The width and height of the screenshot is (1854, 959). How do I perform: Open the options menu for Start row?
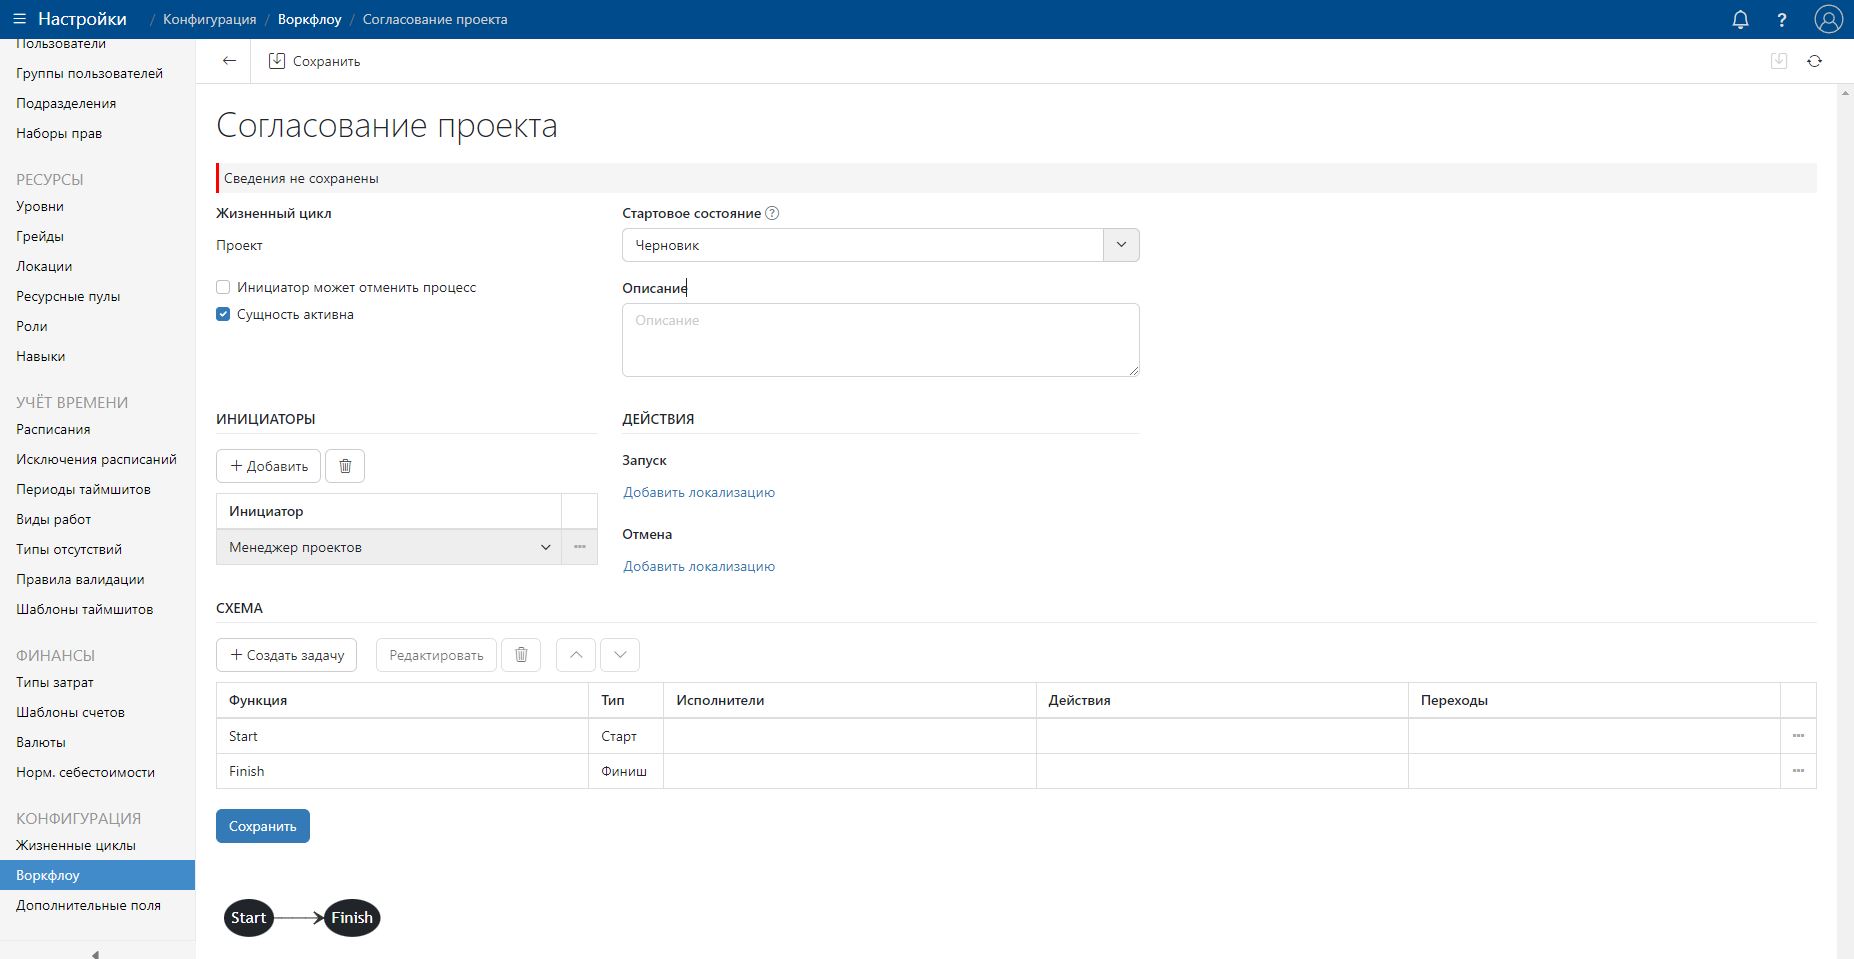pos(1798,736)
